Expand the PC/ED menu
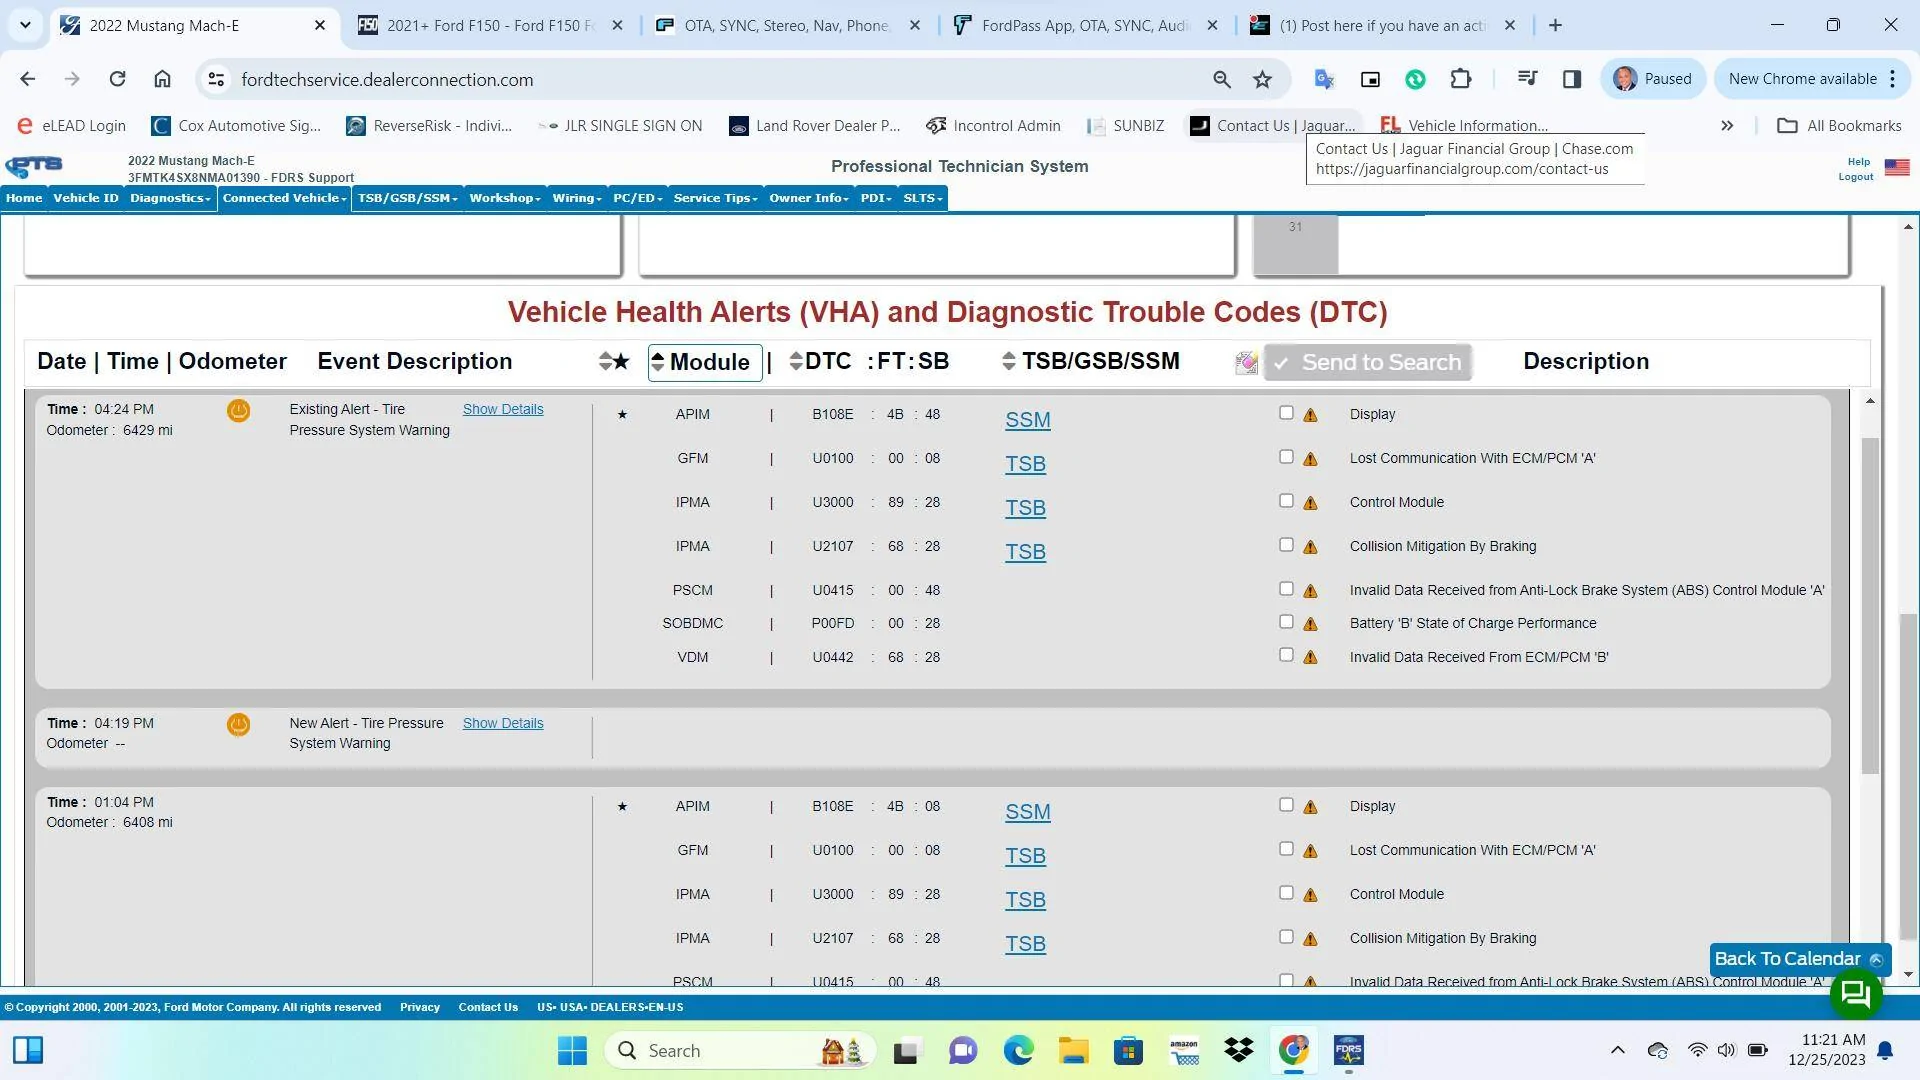The image size is (1920, 1080). click(x=638, y=198)
